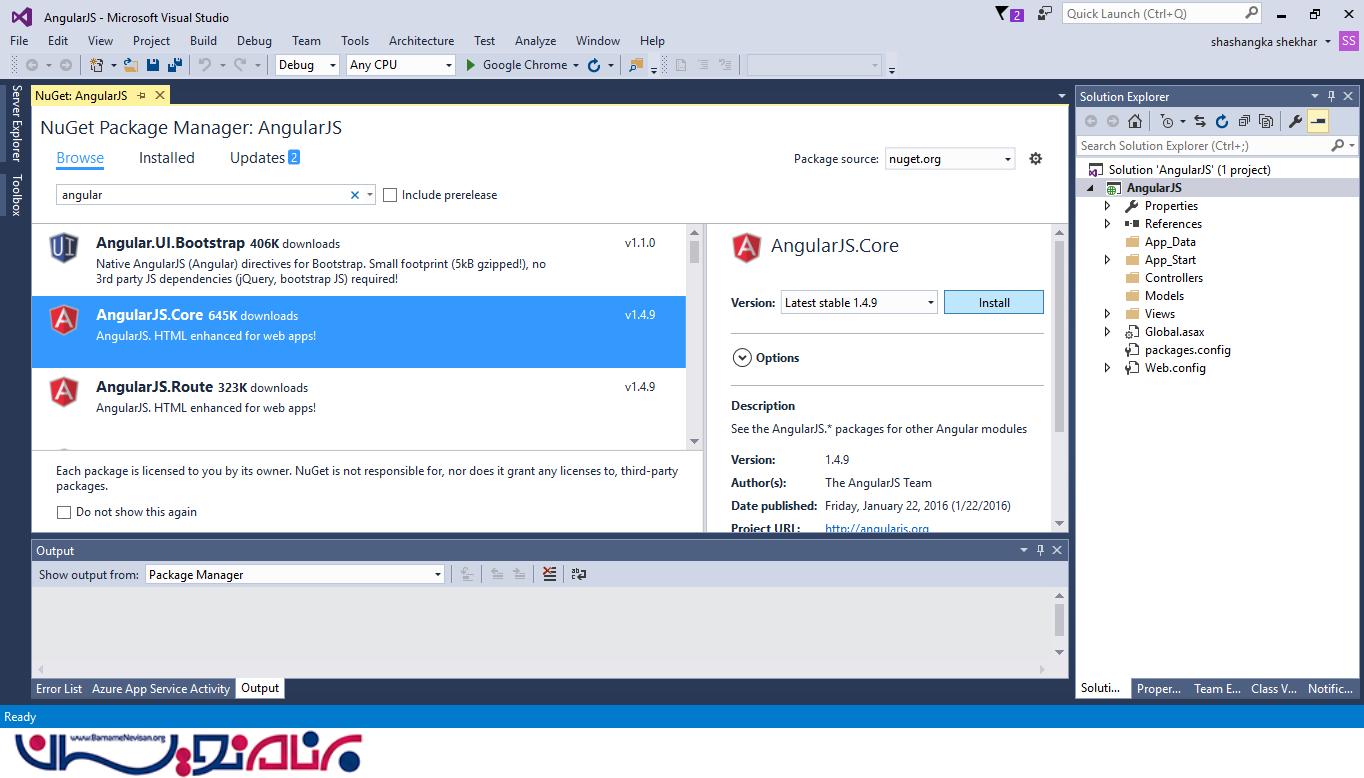Click the package search box containing angular
1364x778 pixels.
[200, 195]
